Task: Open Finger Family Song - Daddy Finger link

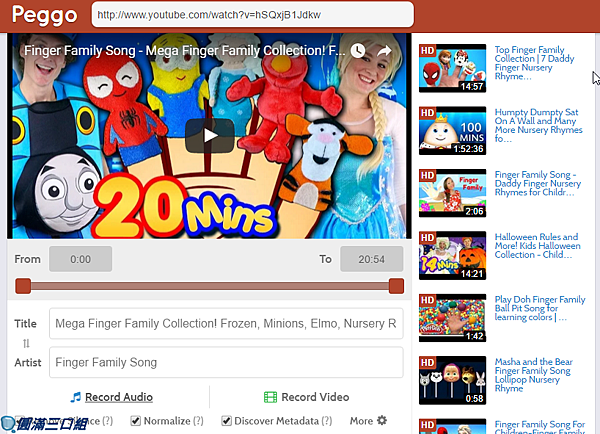Action: point(538,183)
